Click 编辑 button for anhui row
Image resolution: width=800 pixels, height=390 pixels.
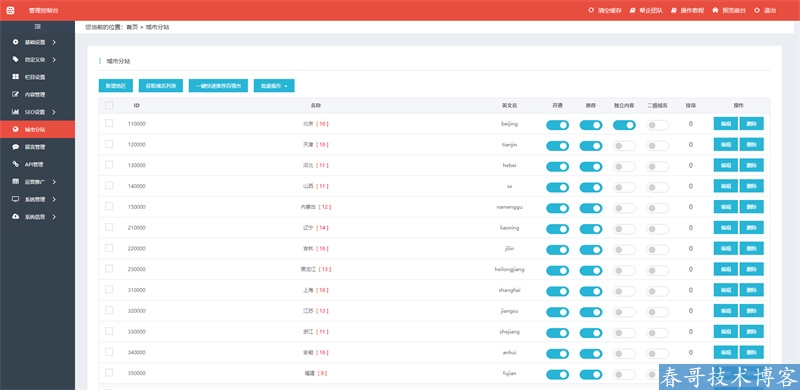[726, 352]
